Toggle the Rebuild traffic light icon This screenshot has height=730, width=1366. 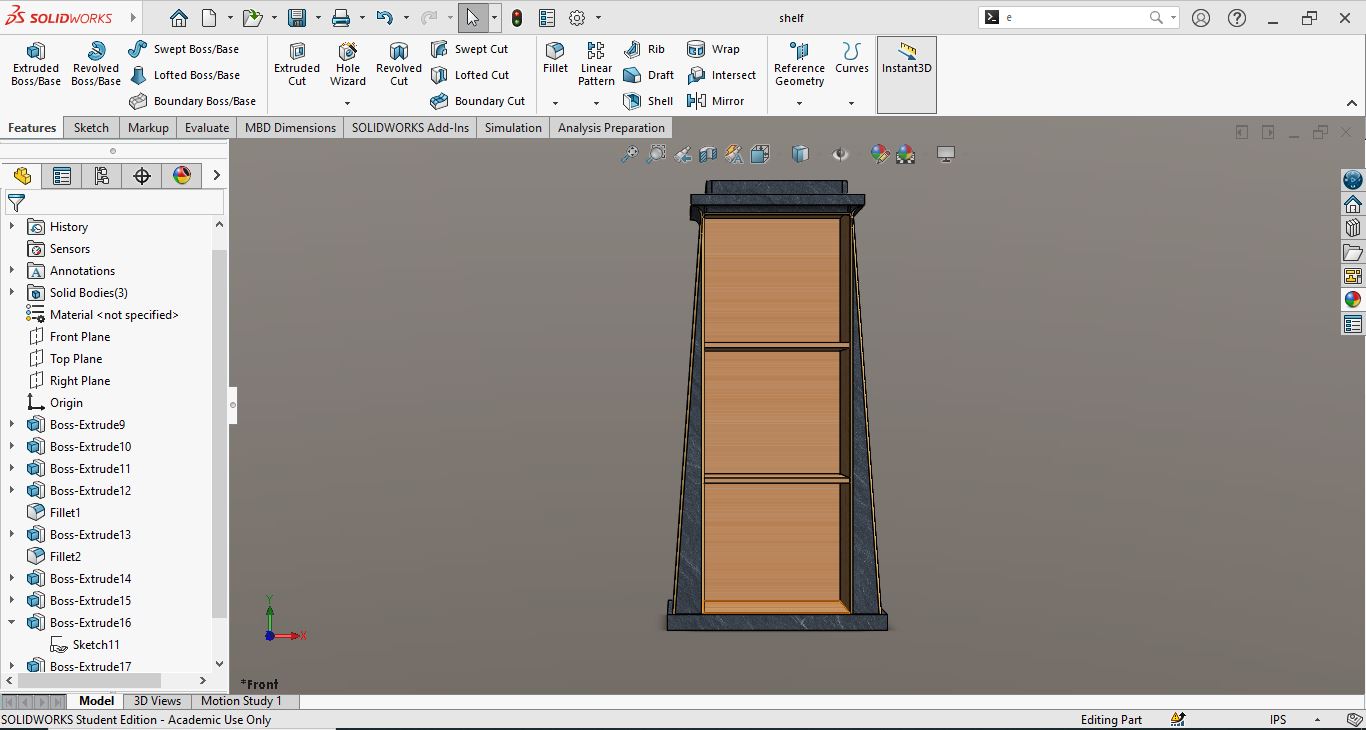[x=517, y=18]
